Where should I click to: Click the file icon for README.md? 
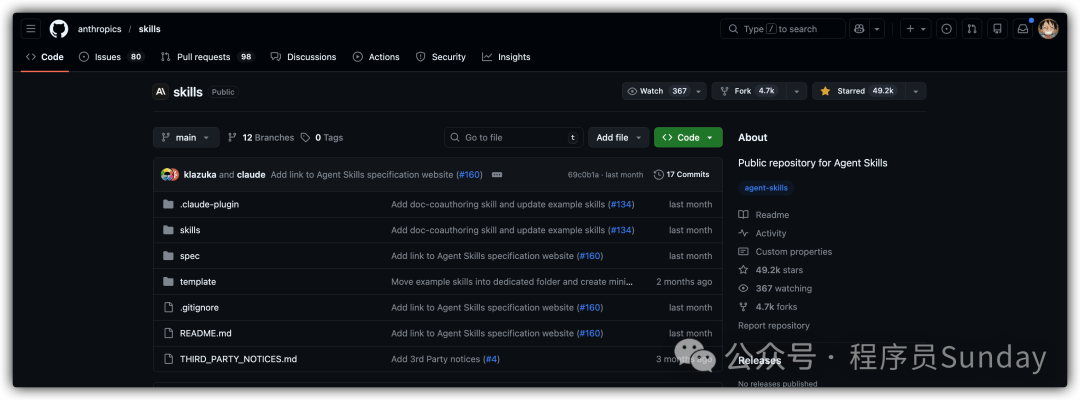pyautogui.click(x=168, y=333)
